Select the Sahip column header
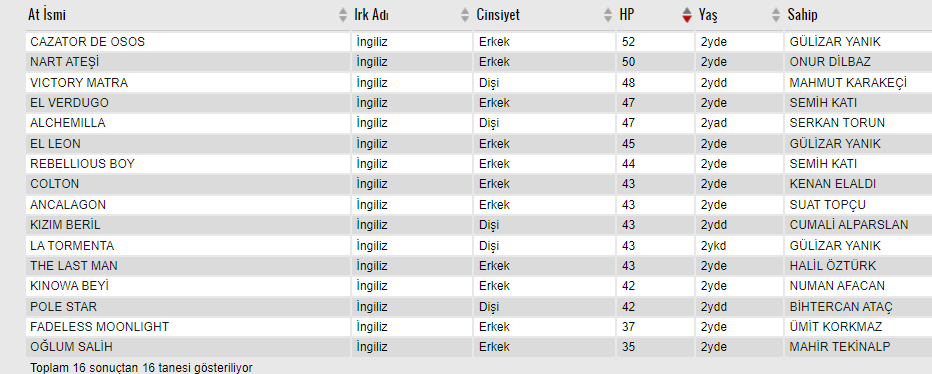932x374 pixels. click(803, 15)
